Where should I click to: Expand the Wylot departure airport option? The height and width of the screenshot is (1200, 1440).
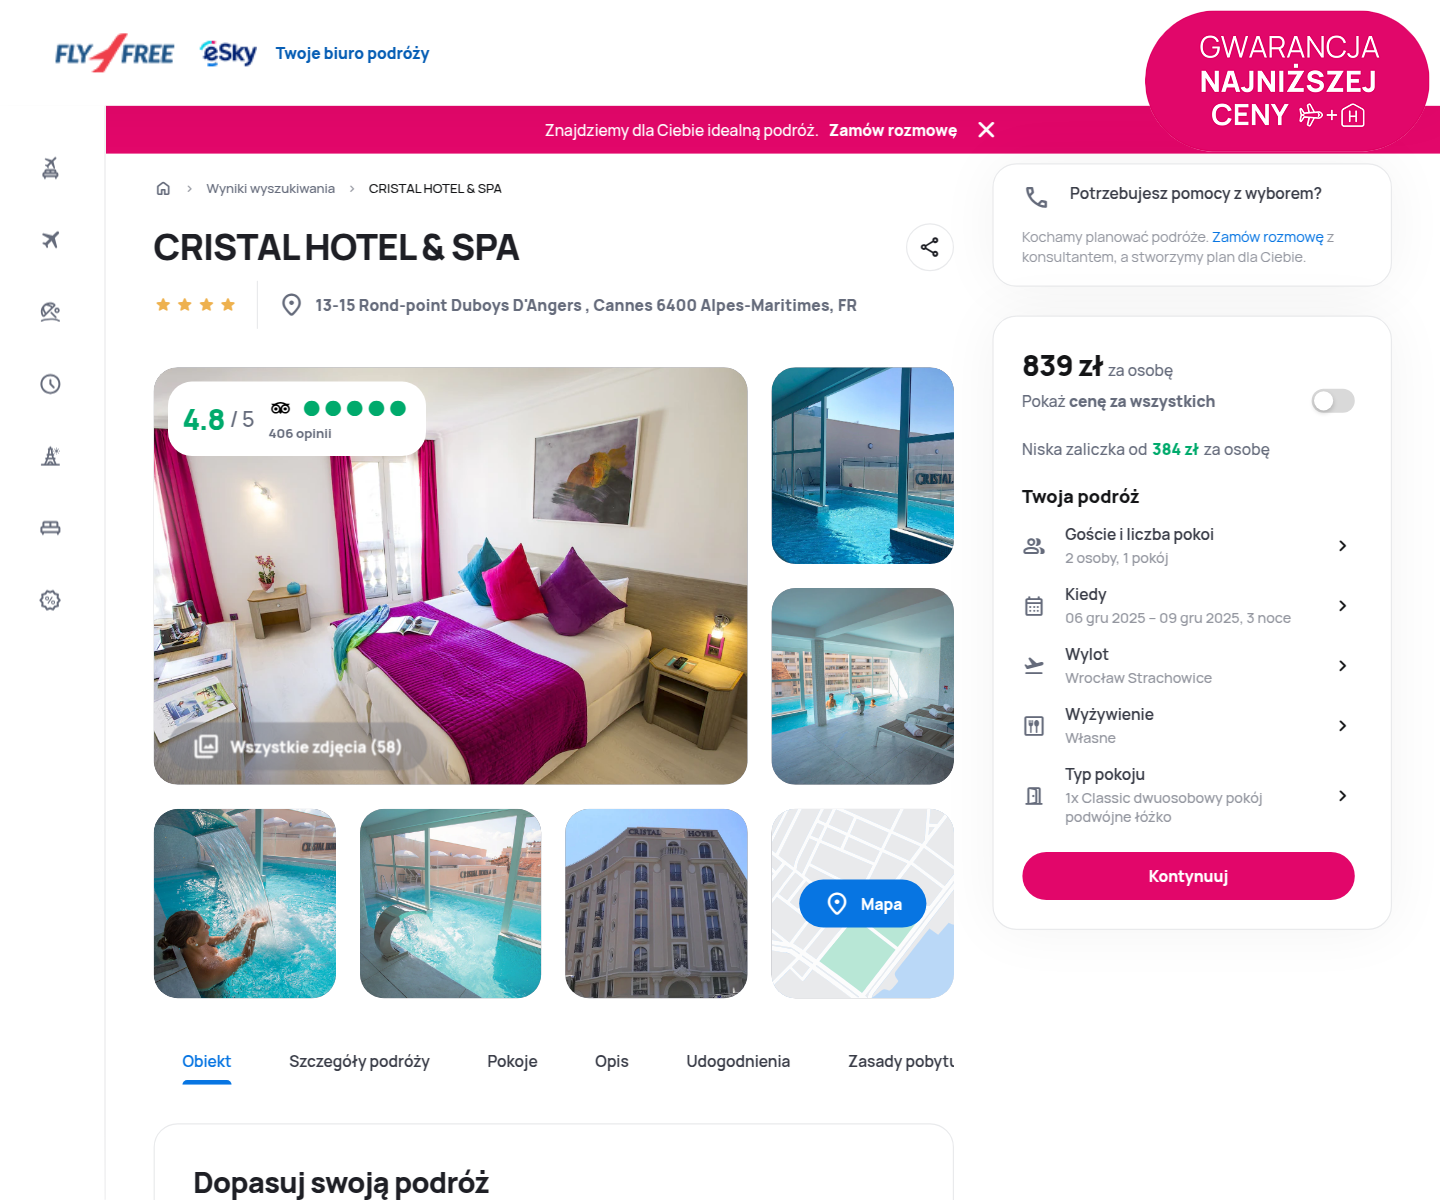click(x=1187, y=666)
